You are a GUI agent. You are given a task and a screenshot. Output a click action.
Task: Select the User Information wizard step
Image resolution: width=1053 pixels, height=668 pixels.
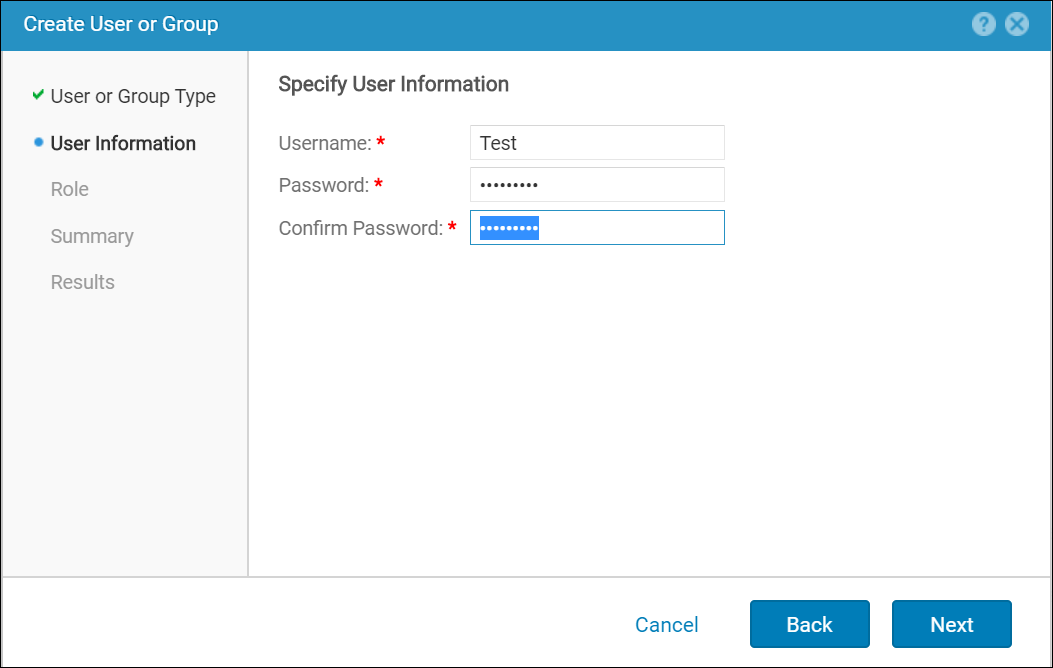click(123, 143)
